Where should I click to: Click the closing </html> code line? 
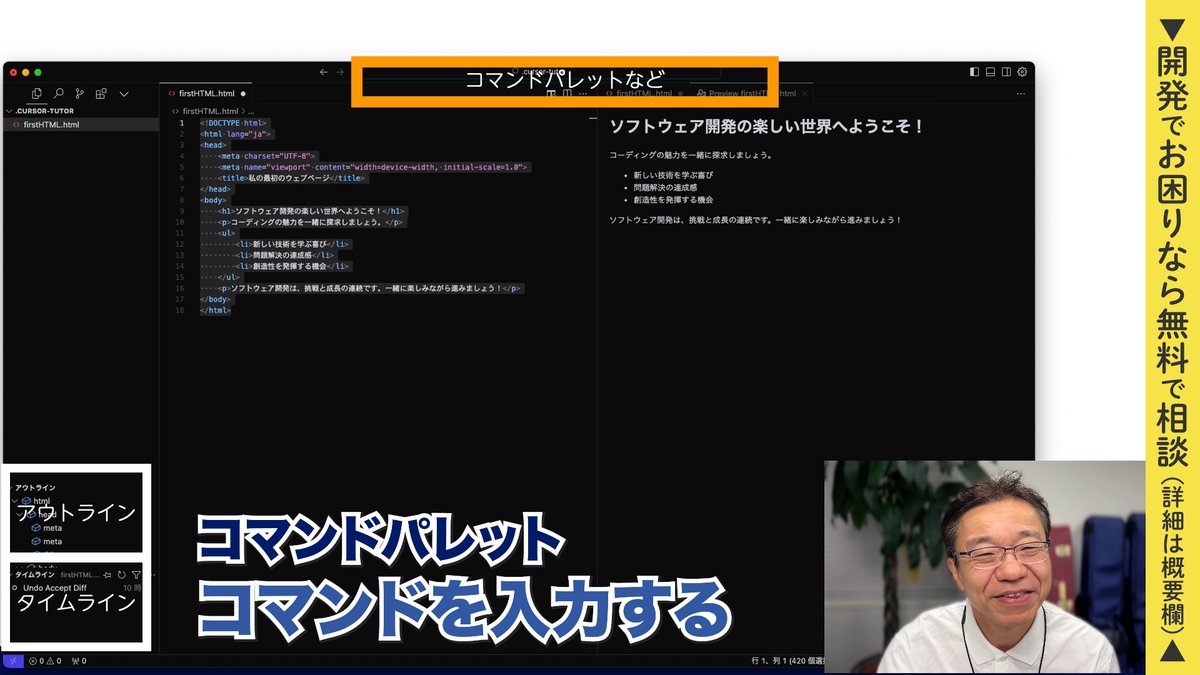click(215, 310)
